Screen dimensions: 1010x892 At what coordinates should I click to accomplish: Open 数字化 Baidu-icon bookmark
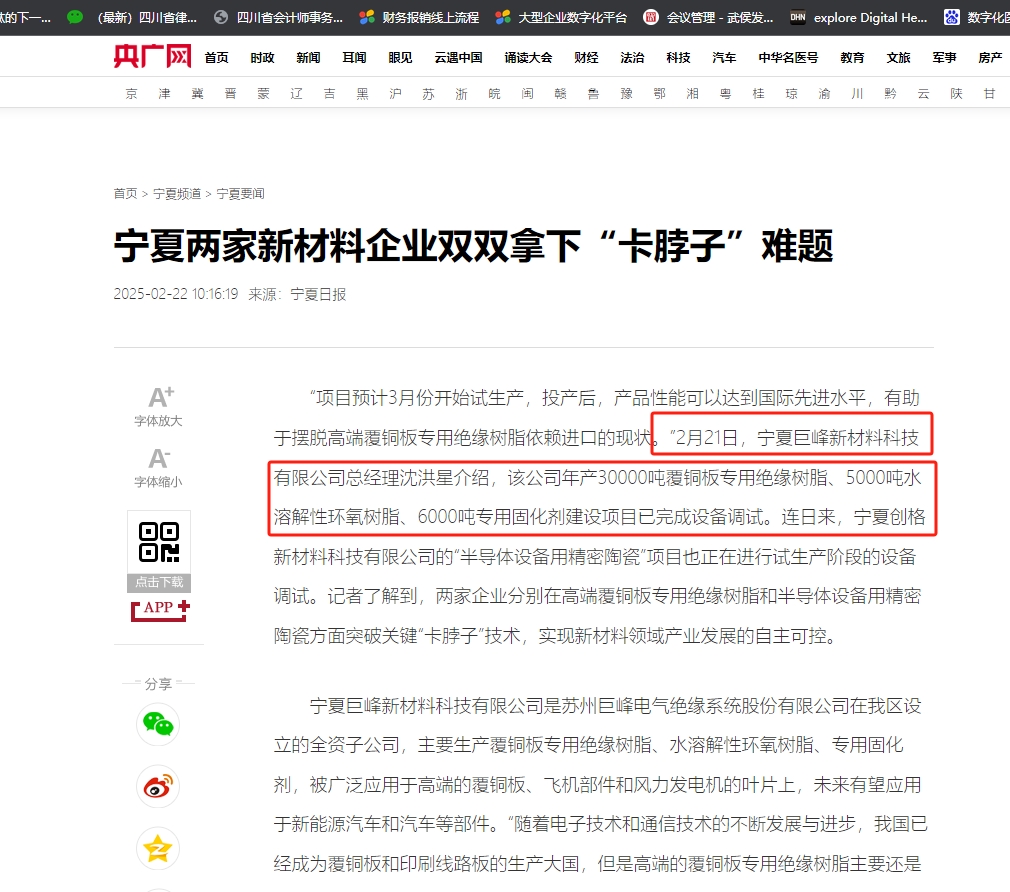coord(977,17)
